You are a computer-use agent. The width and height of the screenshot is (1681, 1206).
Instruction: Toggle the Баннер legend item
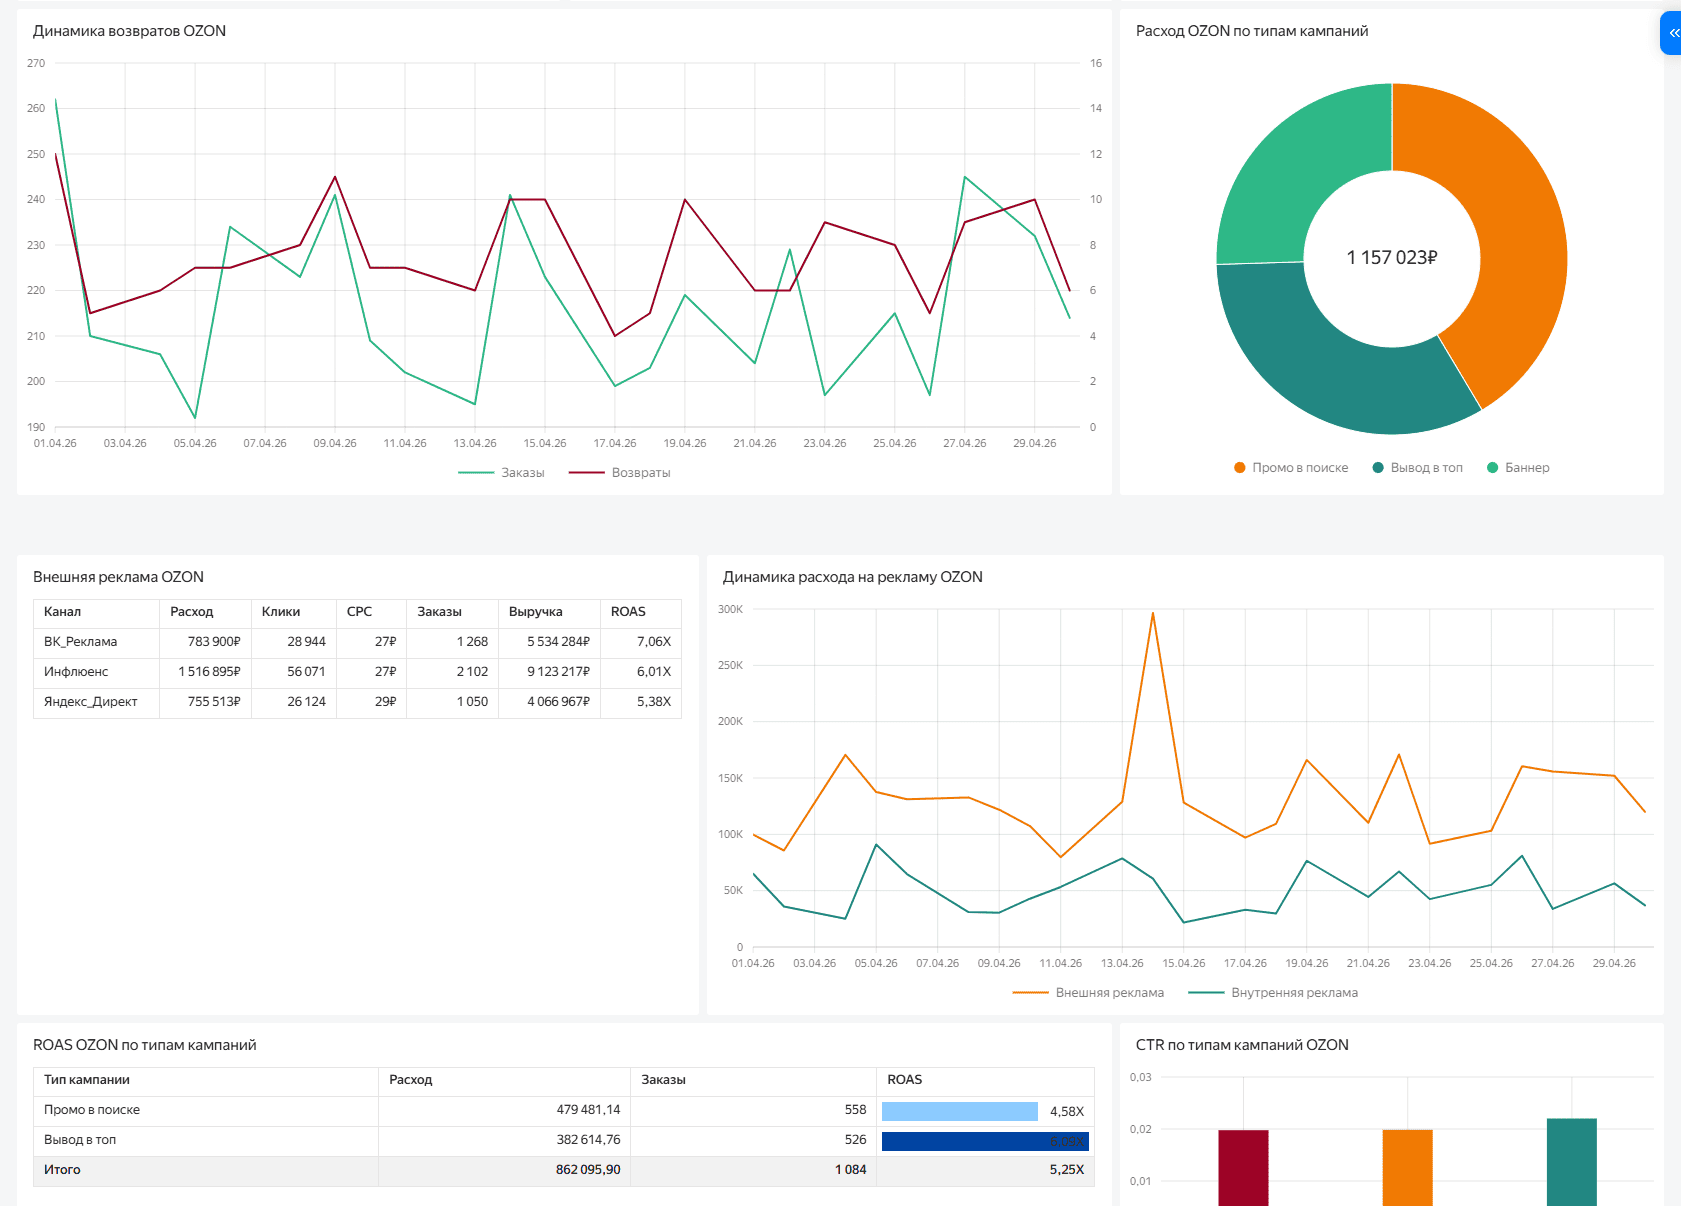[x=1518, y=468]
